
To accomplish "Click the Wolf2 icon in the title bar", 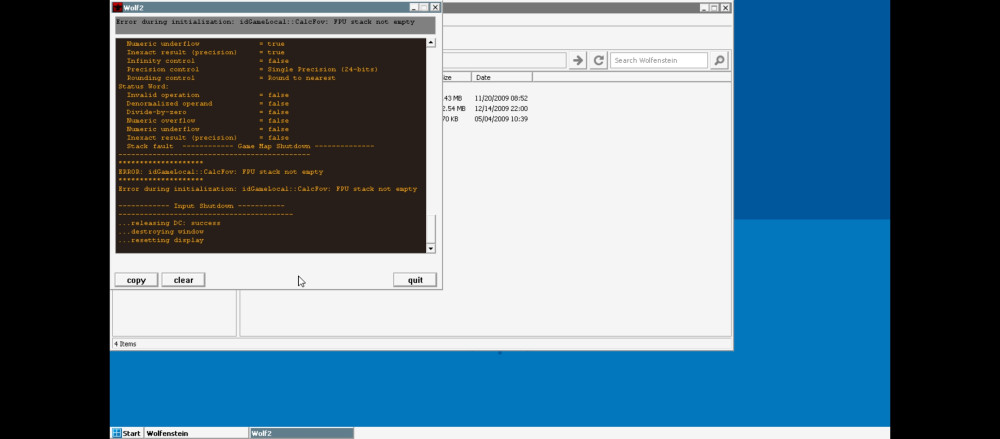I will tap(117, 7).
